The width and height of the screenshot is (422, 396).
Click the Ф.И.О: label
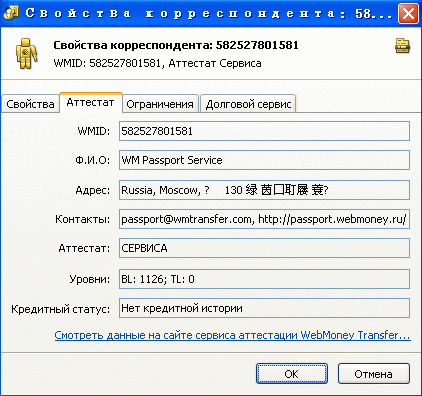[92, 160]
